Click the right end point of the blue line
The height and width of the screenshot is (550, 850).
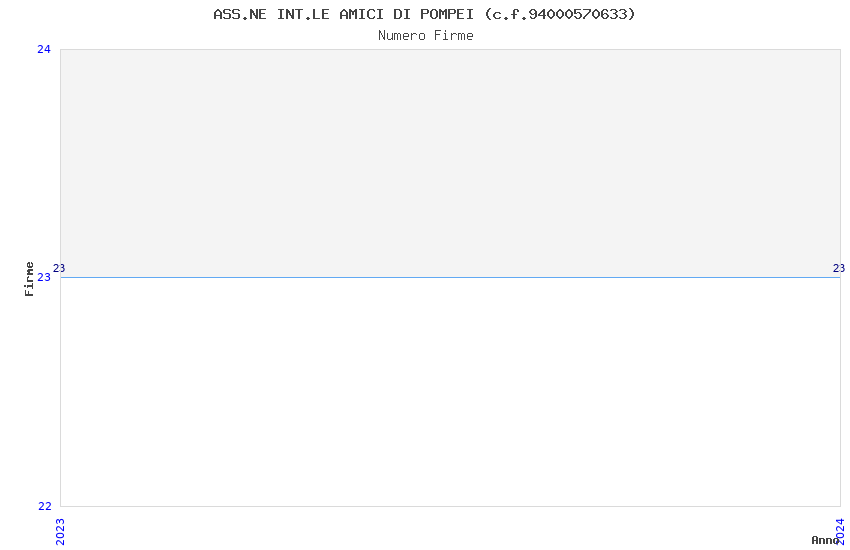click(x=840, y=277)
